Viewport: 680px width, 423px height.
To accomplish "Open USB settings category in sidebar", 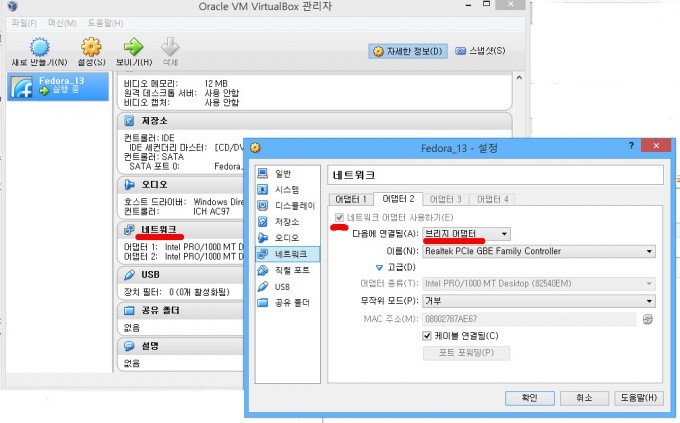I will (281, 286).
